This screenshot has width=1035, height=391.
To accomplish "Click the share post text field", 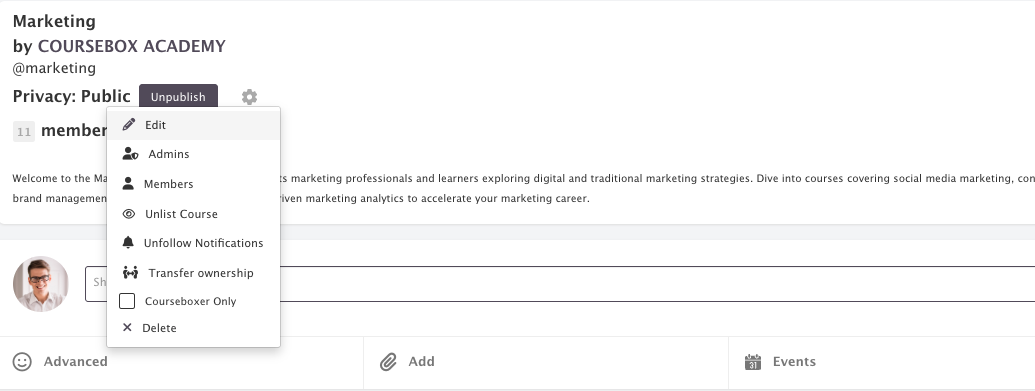I will pos(560,284).
